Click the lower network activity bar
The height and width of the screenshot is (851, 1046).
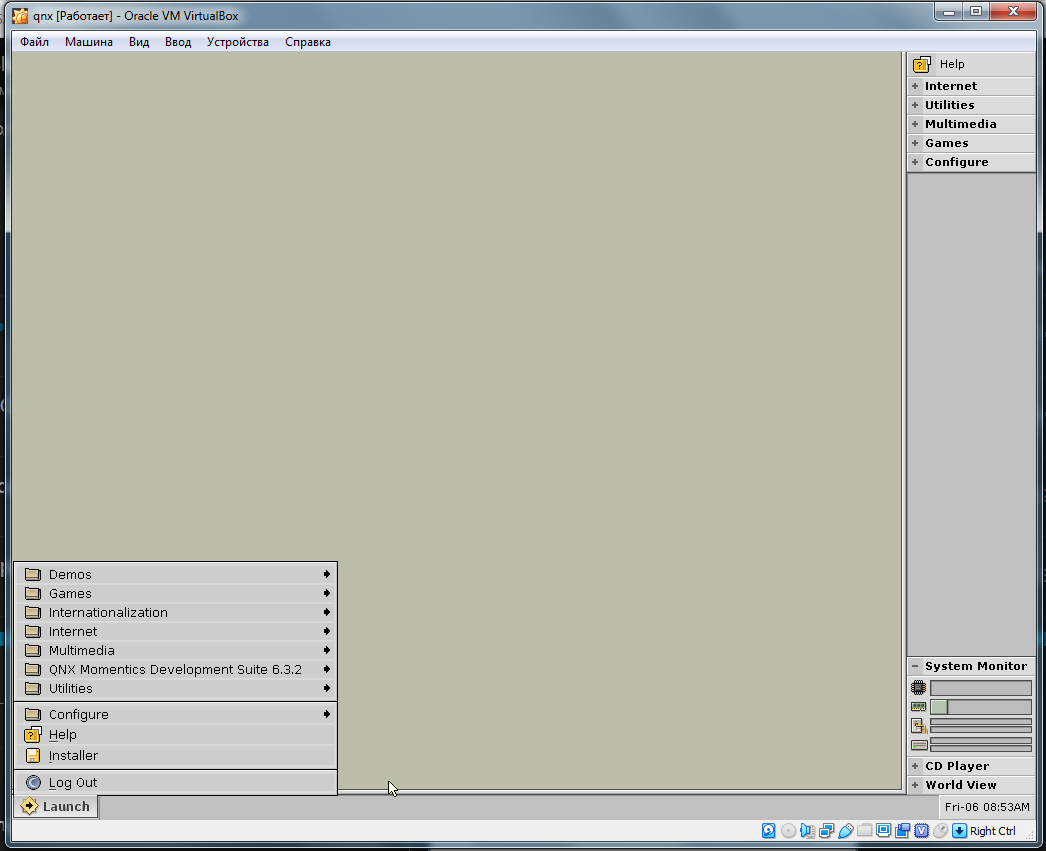(981, 730)
